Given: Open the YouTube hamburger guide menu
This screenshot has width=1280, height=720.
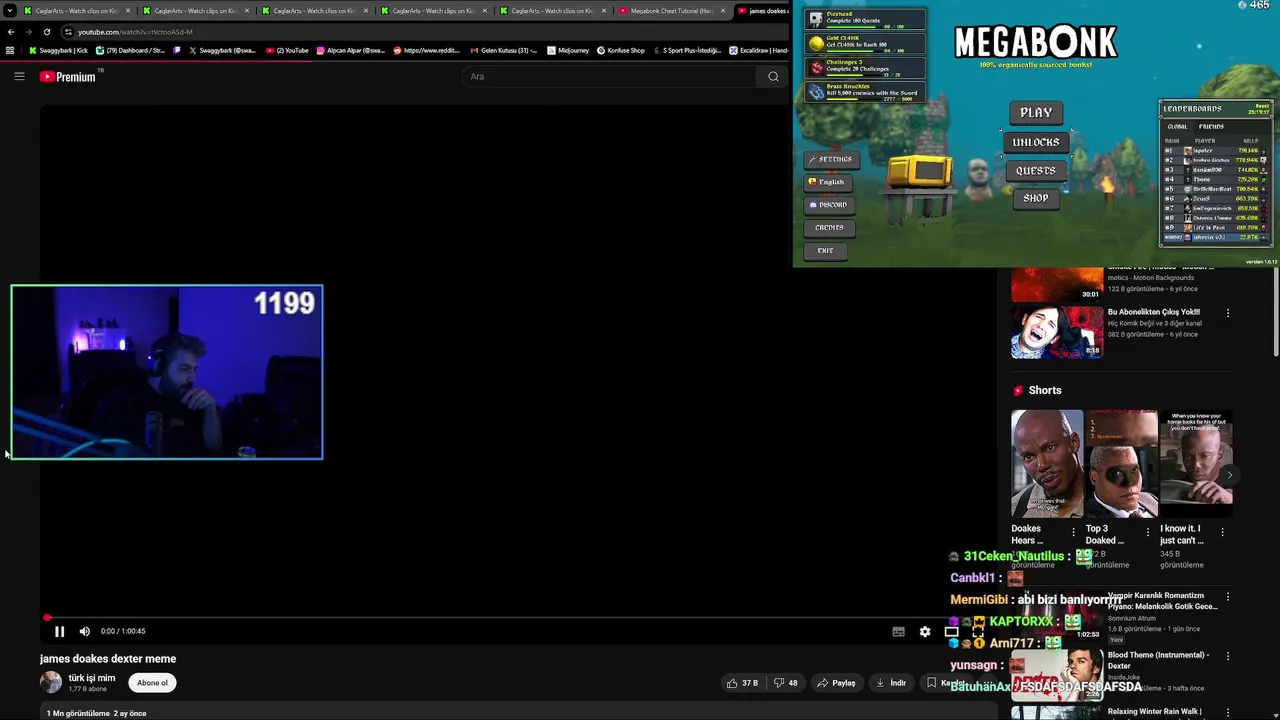Looking at the screenshot, I should coord(19,76).
